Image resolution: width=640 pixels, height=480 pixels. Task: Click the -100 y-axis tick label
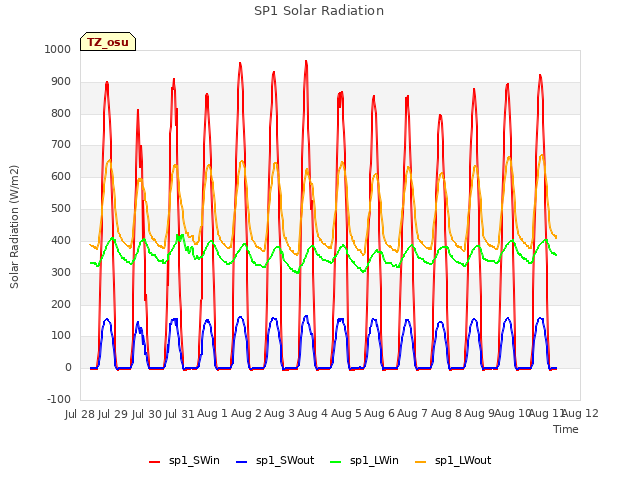59,399
